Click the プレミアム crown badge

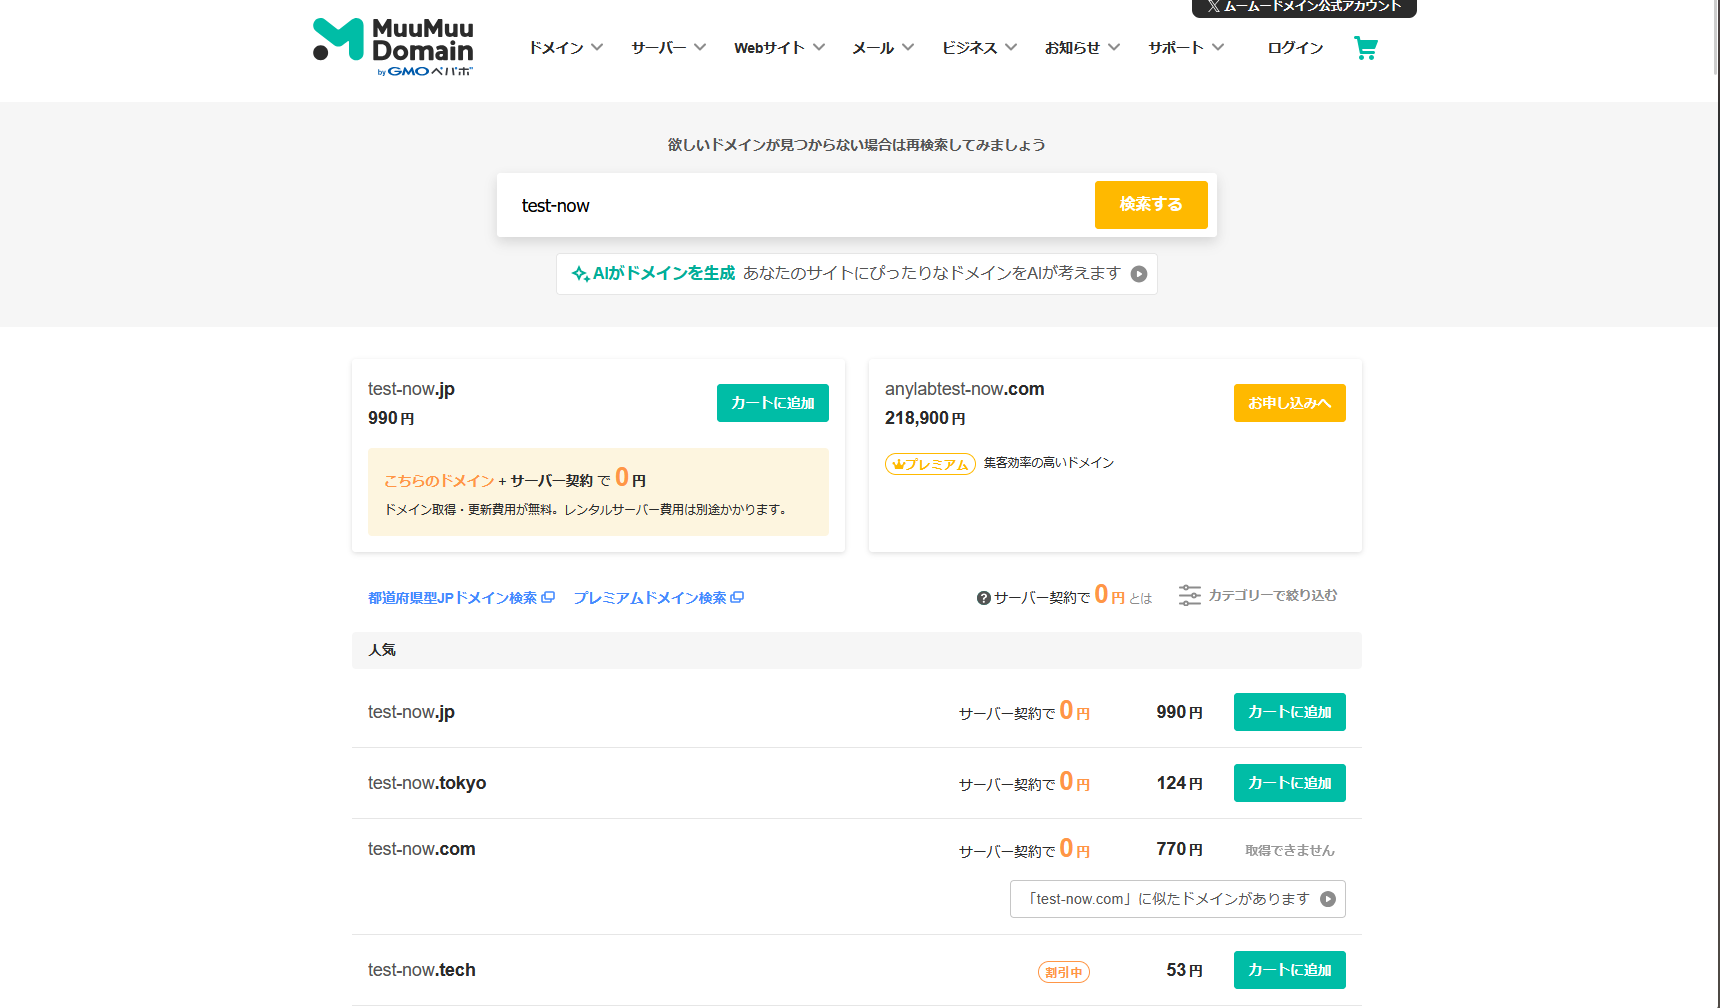930,464
